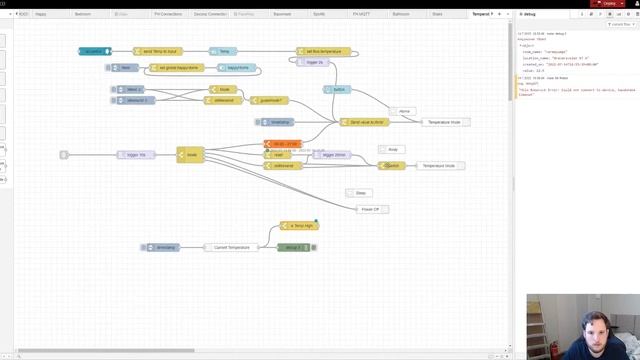Select the set flow.temperature node
Viewport: 640px width, 360px height.
[x=324, y=51]
